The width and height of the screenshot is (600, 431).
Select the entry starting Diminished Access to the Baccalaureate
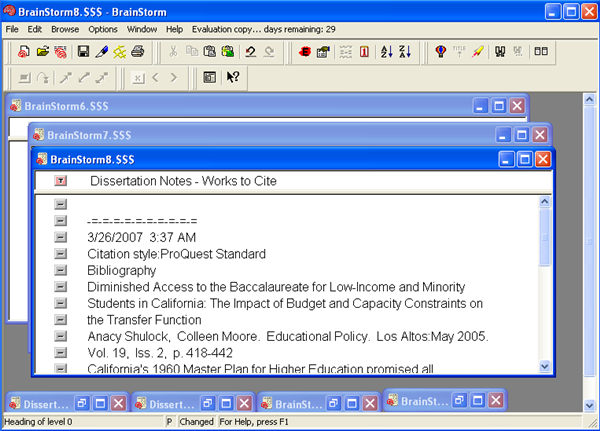(276, 287)
